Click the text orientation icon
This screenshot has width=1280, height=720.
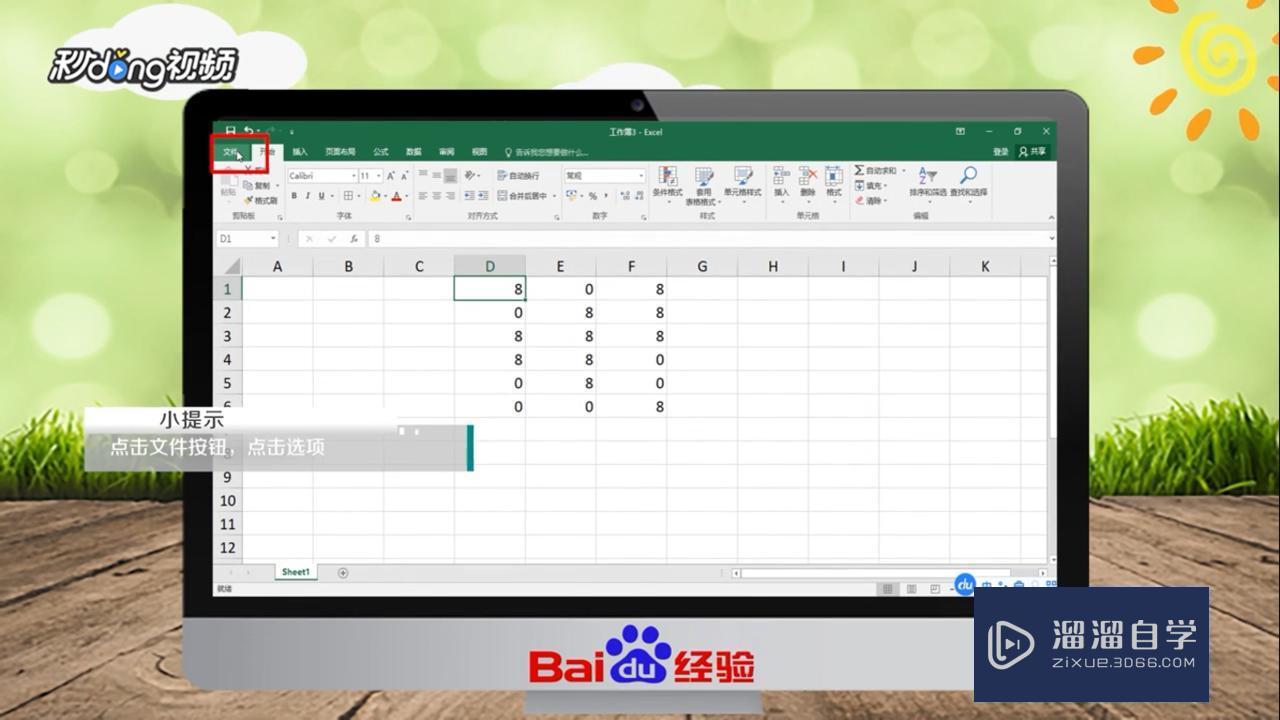[x=472, y=176]
